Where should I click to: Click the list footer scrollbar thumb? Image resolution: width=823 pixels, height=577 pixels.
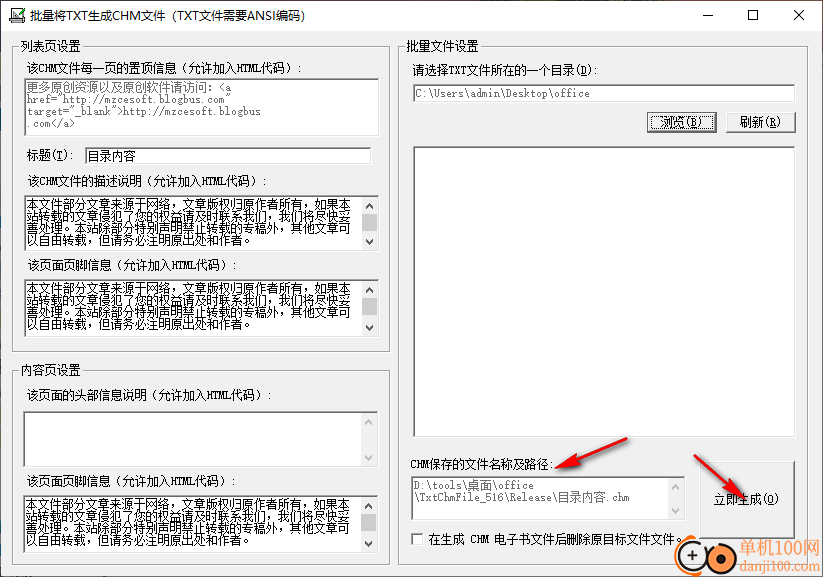click(x=370, y=307)
